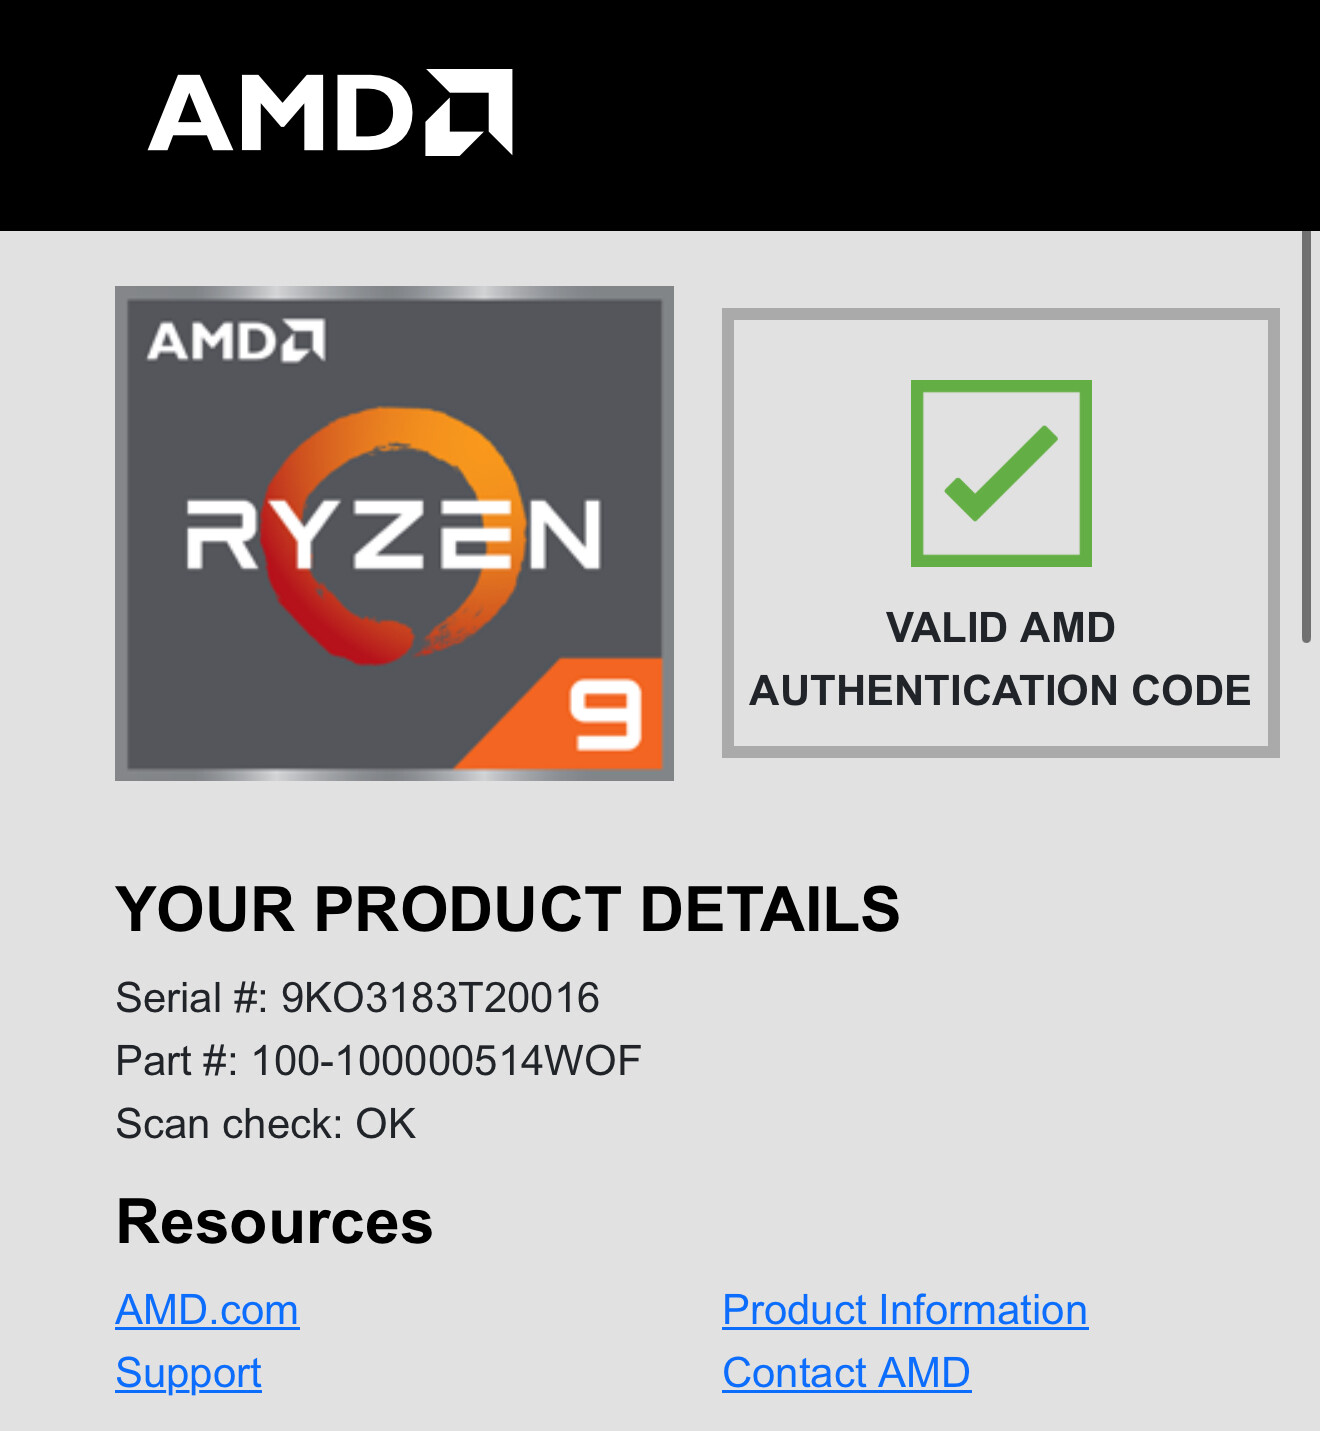Click the green checkmark icon
Image resolution: width=1320 pixels, height=1431 pixels.
point(1001,473)
